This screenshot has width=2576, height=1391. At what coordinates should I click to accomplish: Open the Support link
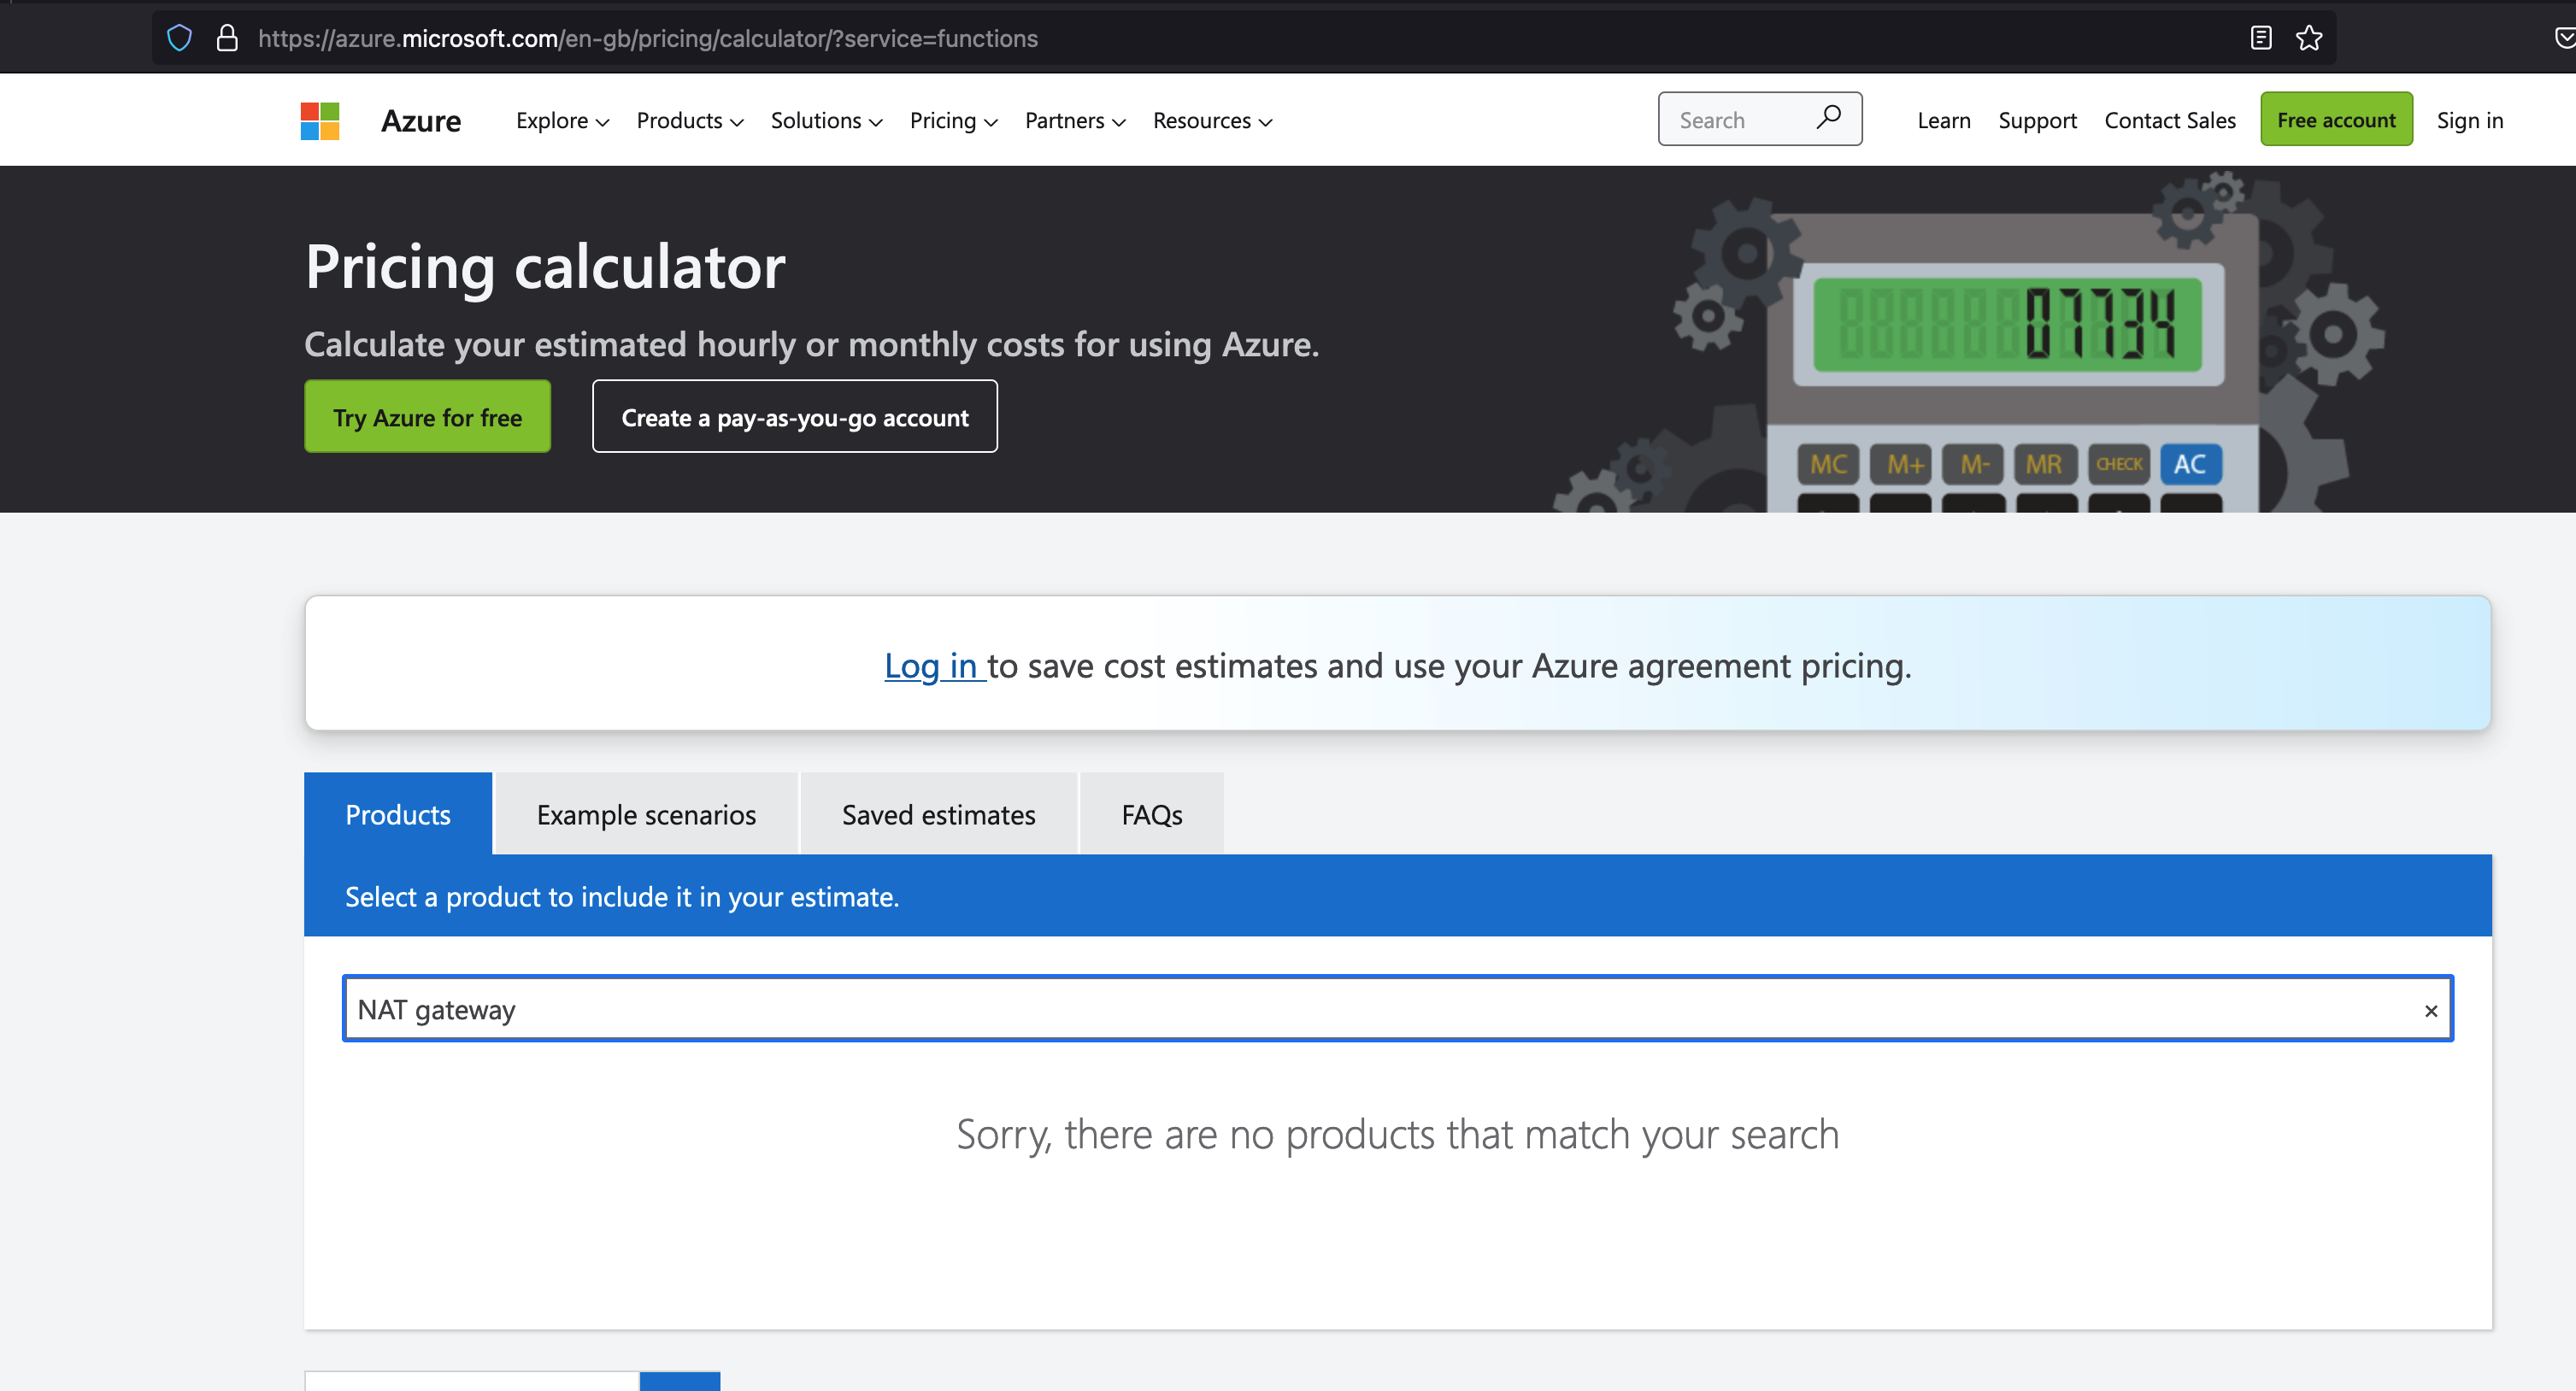pyautogui.click(x=2037, y=120)
